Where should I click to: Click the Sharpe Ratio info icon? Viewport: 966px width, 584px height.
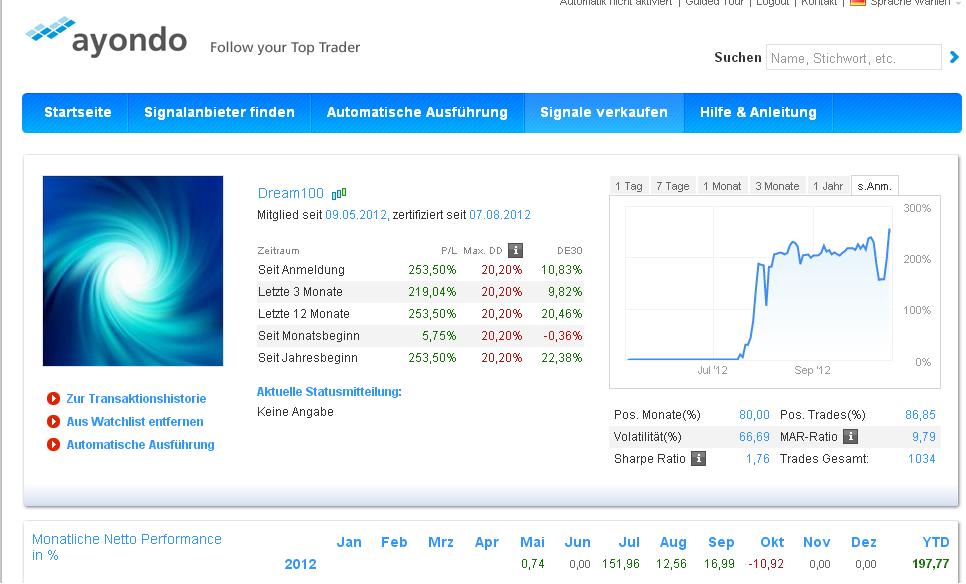tap(698, 459)
